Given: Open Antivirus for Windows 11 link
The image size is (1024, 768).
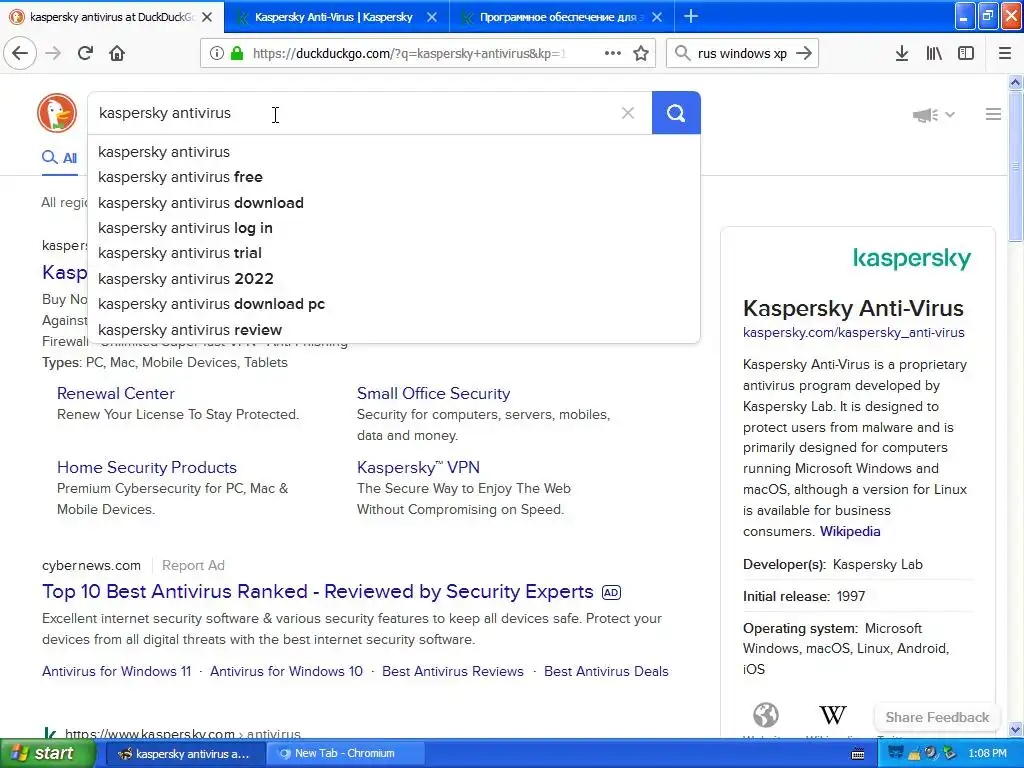Looking at the screenshot, I should click(116, 671).
